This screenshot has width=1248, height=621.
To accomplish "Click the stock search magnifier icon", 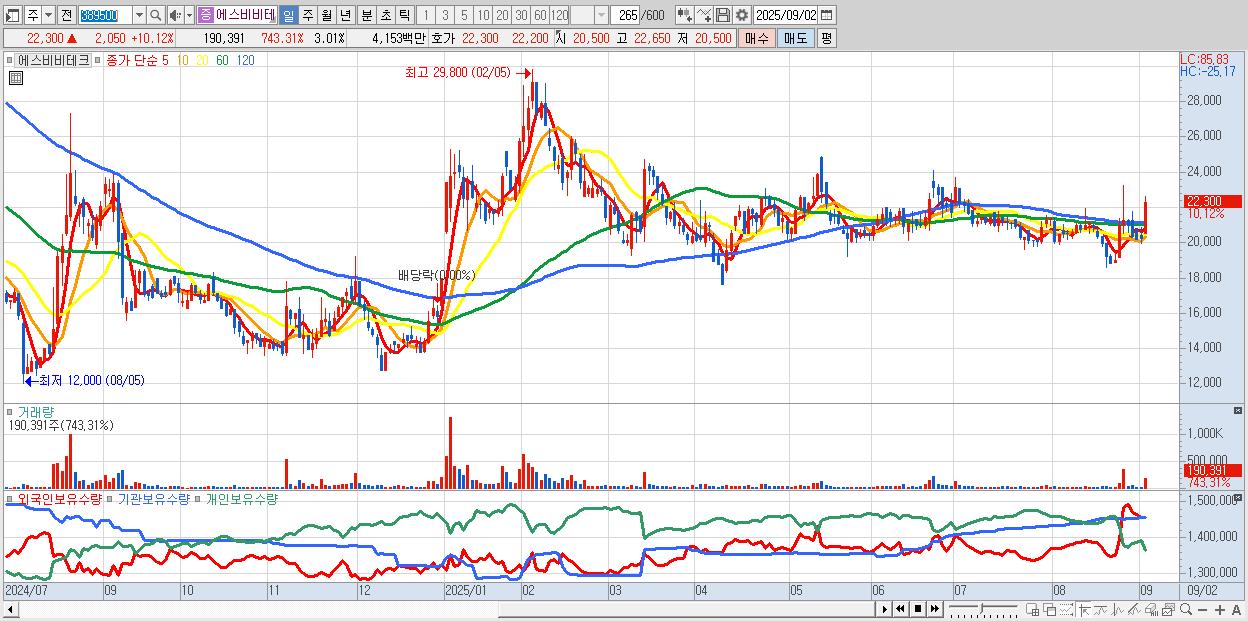I will tap(155, 15).
